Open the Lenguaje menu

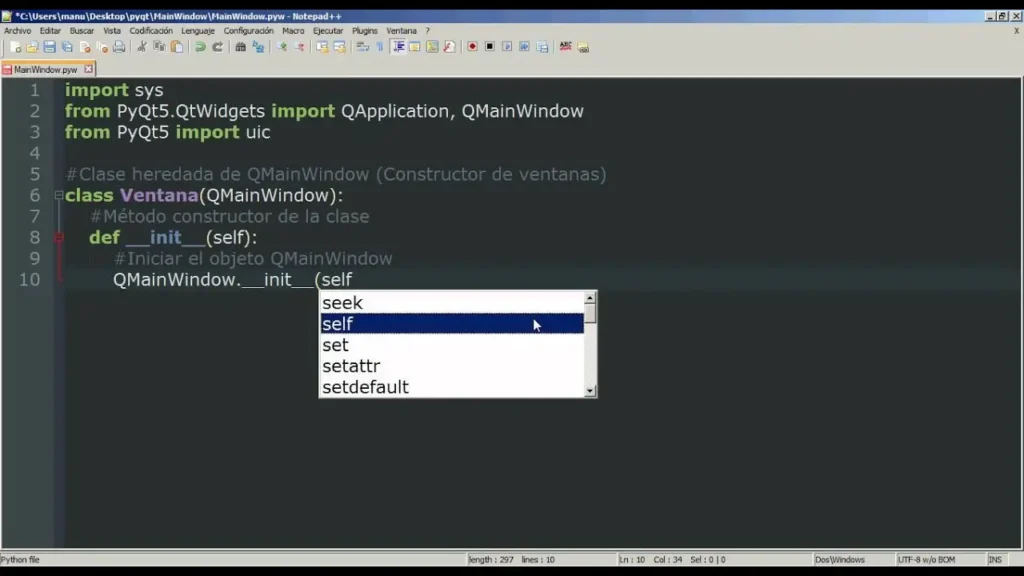click(x=198, y=31)
